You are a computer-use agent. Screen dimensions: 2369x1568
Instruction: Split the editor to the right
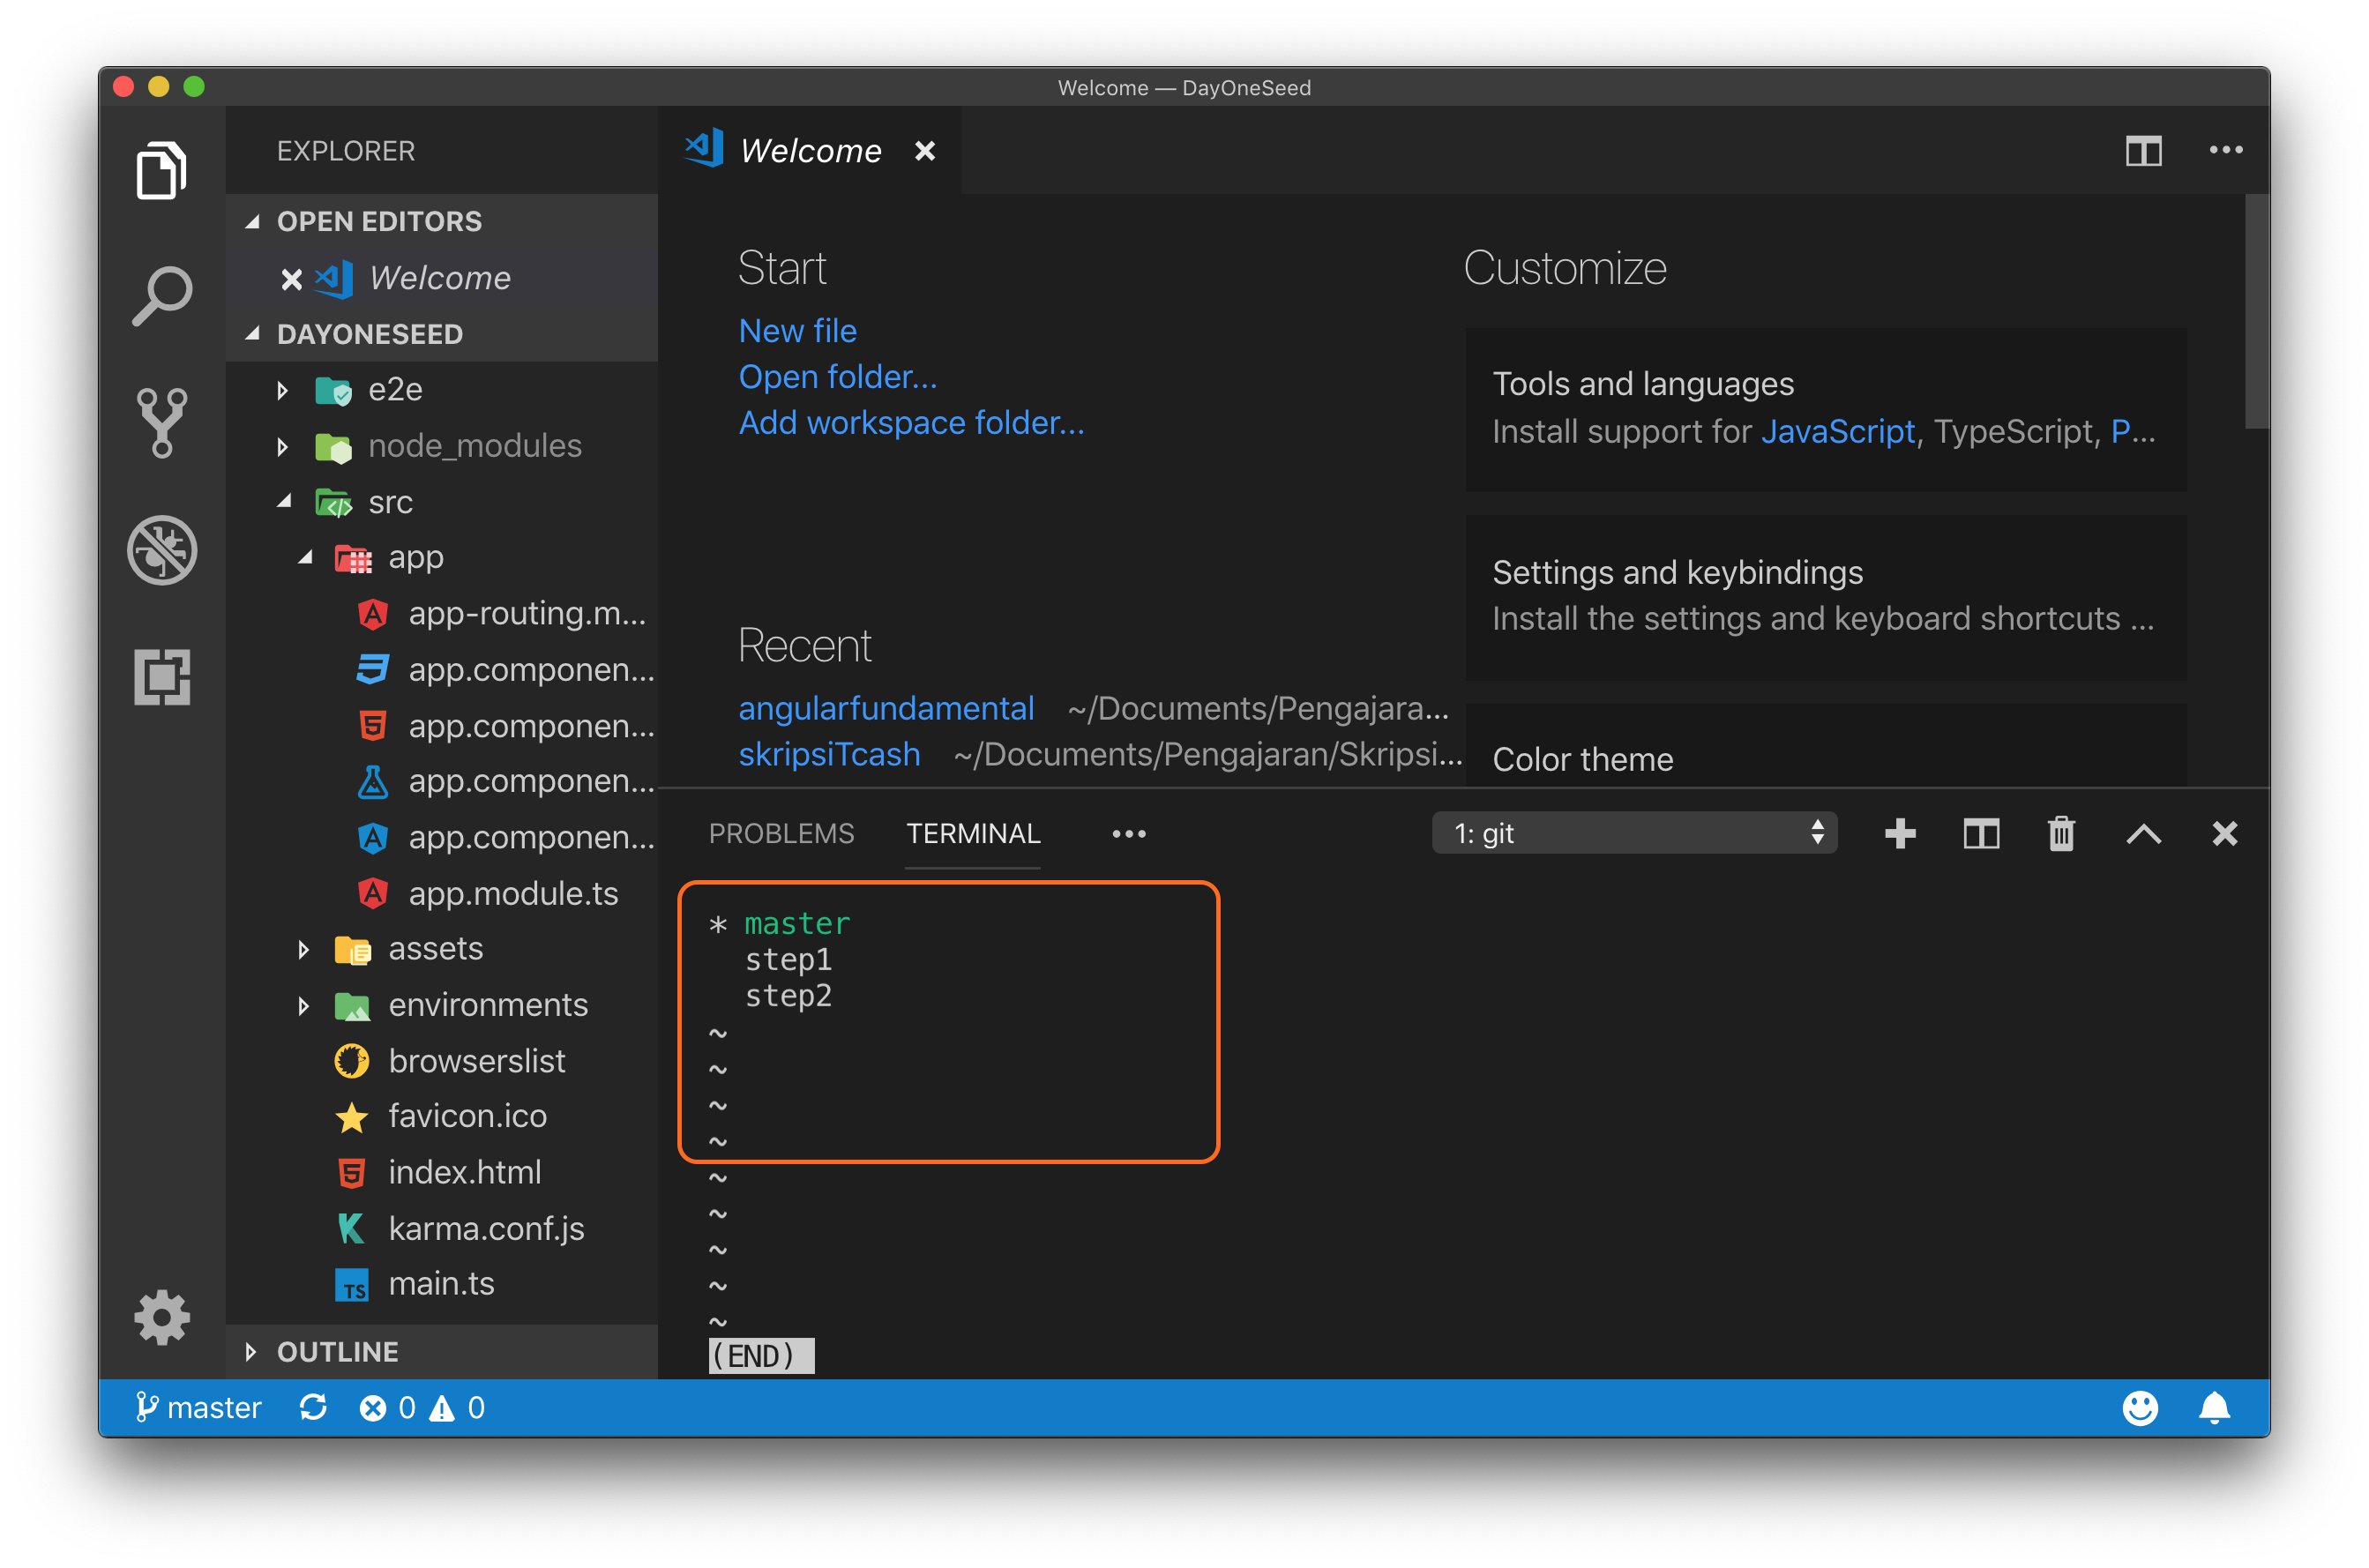pyautogui.click(x=2143, y=151)
